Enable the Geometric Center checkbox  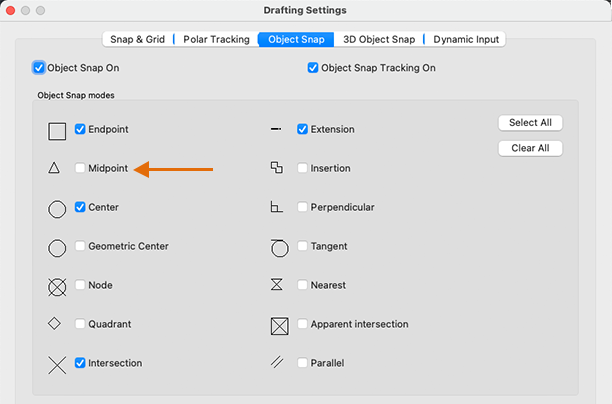pos(81,246)
